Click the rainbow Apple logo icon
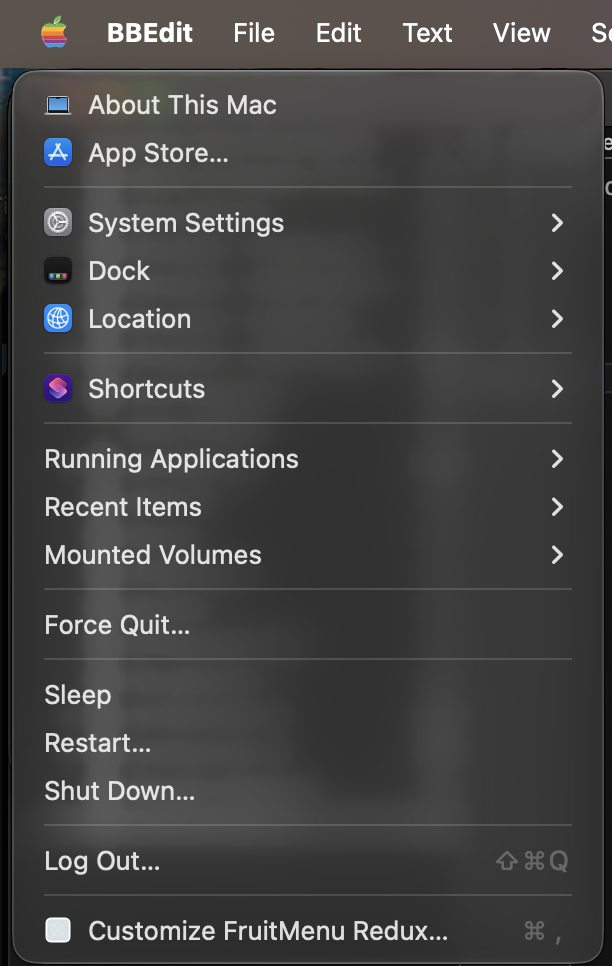This screenshot has width=612, height=966. pos(54,32)
